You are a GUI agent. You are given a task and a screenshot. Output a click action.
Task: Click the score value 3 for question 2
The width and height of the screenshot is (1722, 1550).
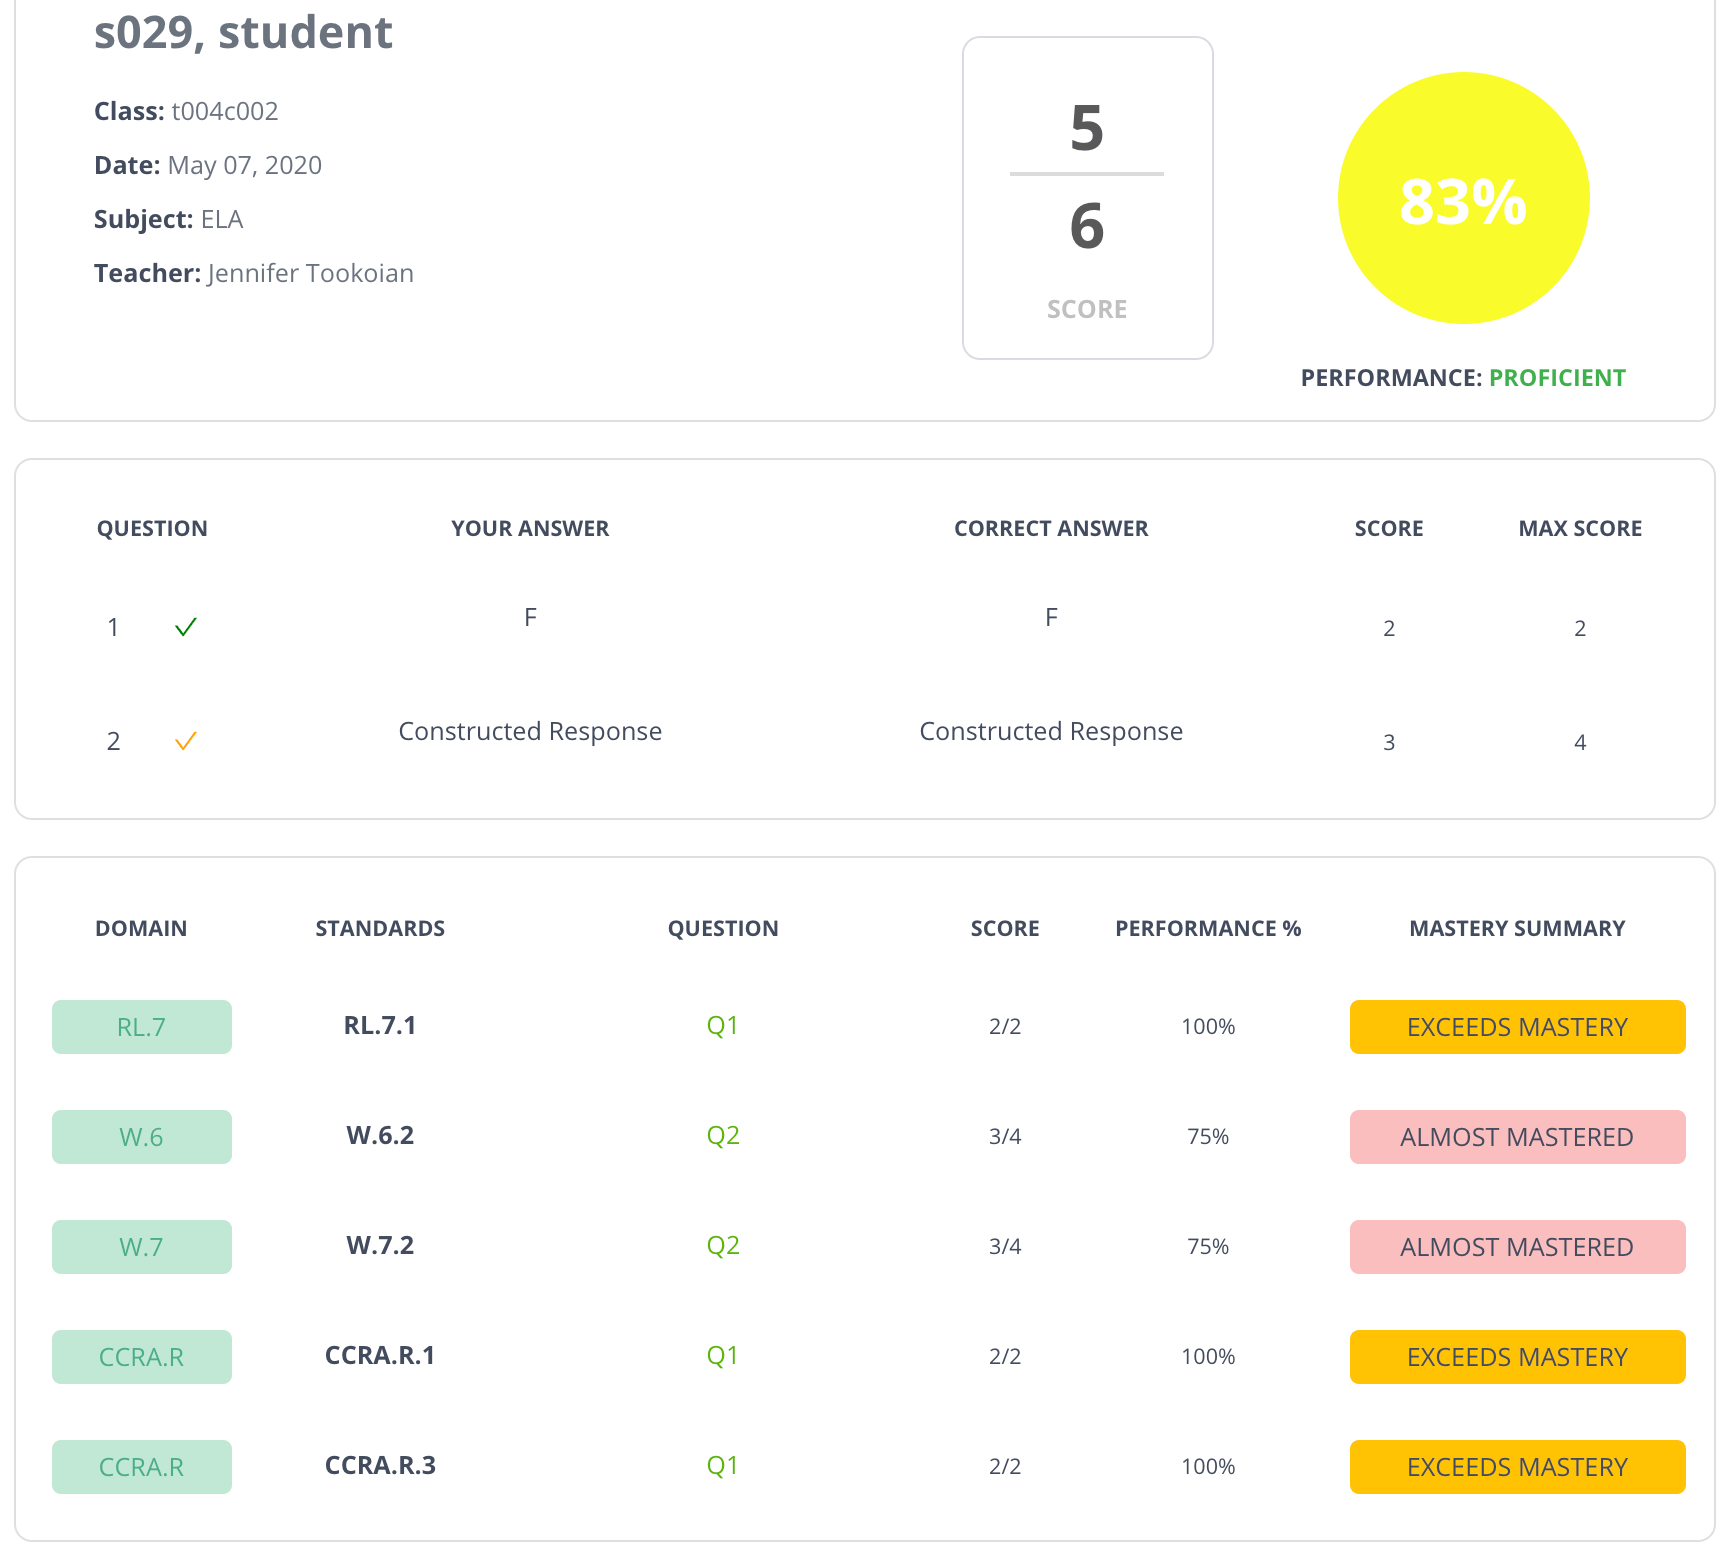click(1389, 742)
